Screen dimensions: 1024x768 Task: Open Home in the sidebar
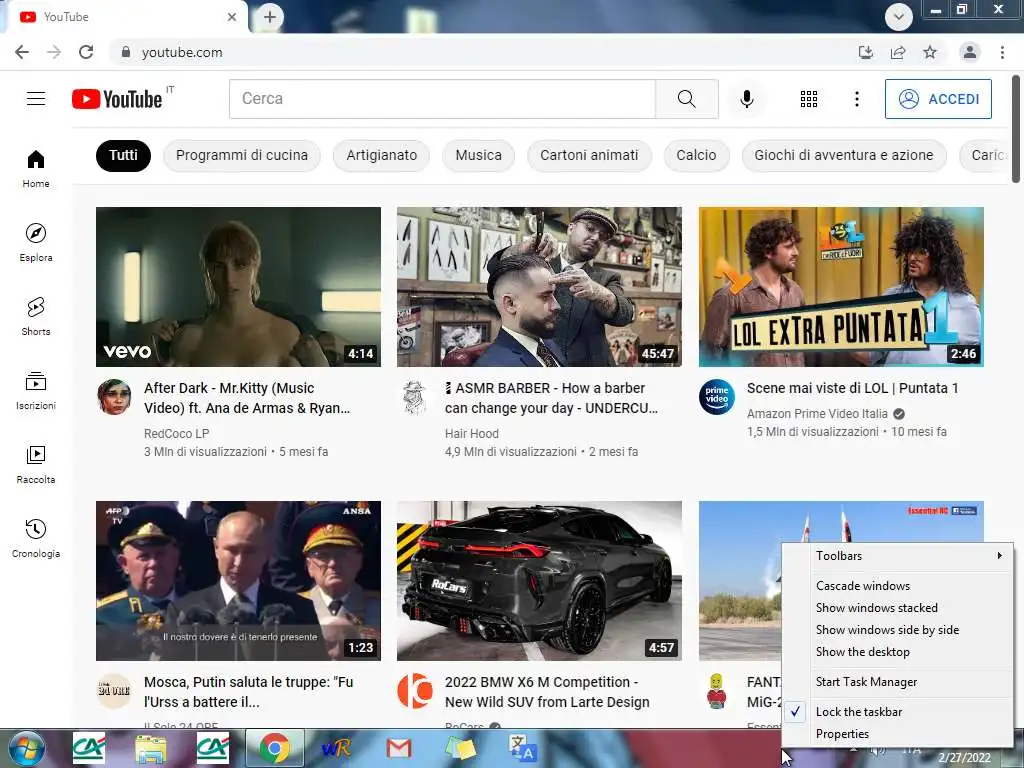click(x=36, y=168)
